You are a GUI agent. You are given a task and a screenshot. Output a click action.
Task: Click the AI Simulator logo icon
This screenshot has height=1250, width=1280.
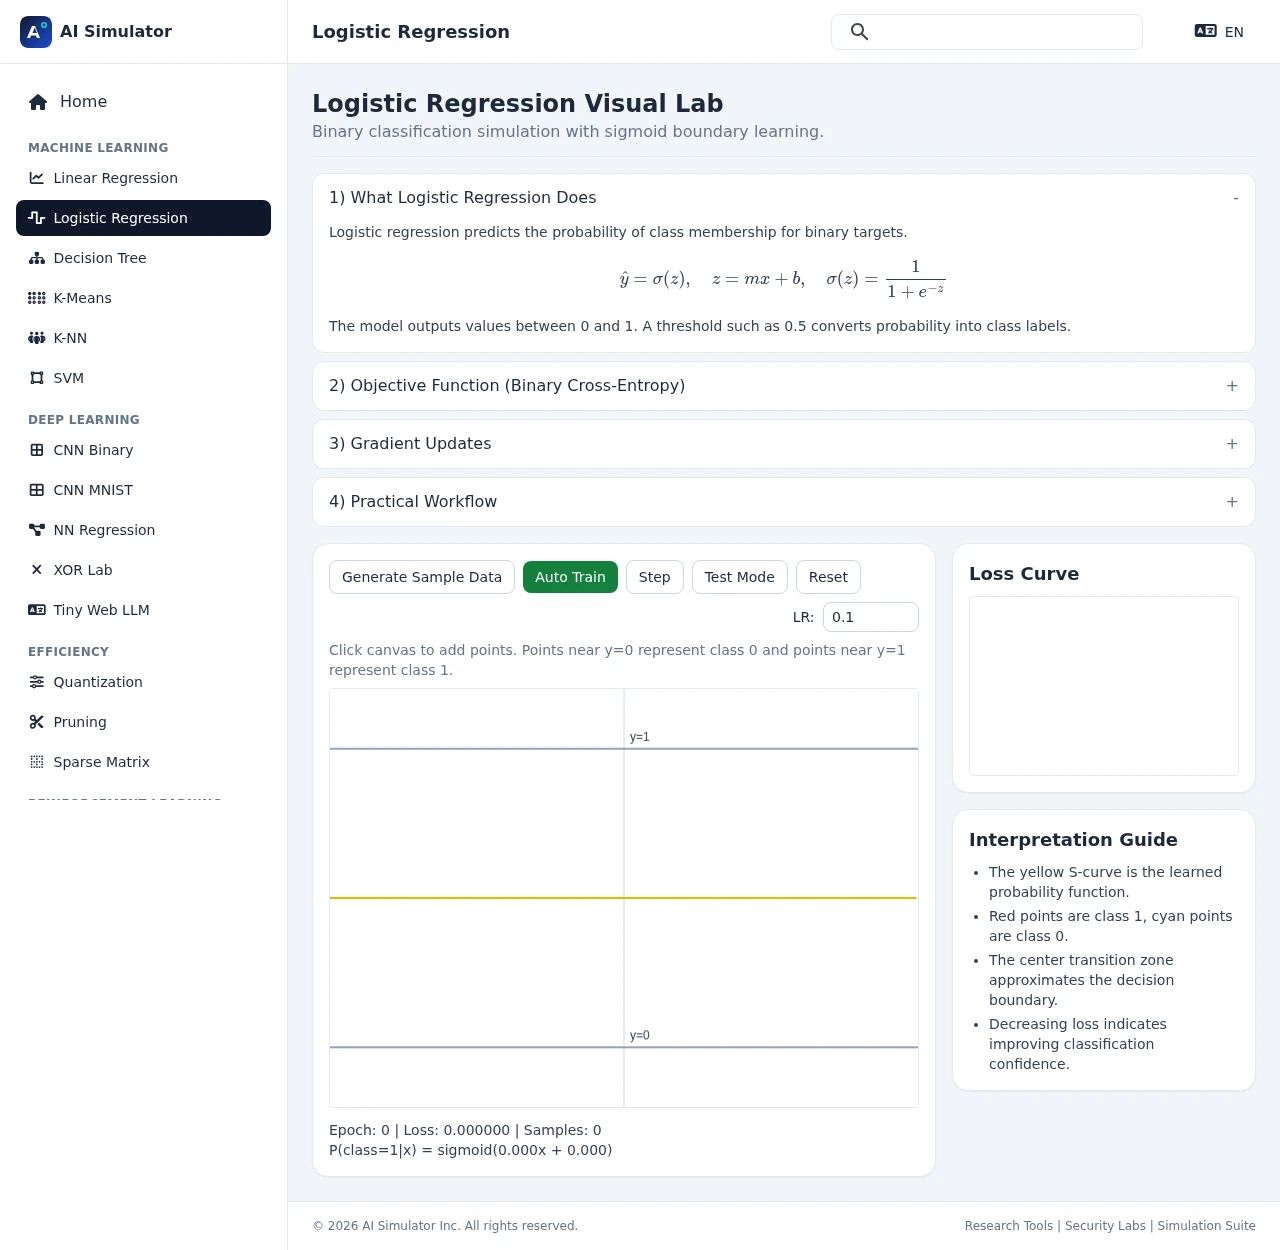click(36, 32)
